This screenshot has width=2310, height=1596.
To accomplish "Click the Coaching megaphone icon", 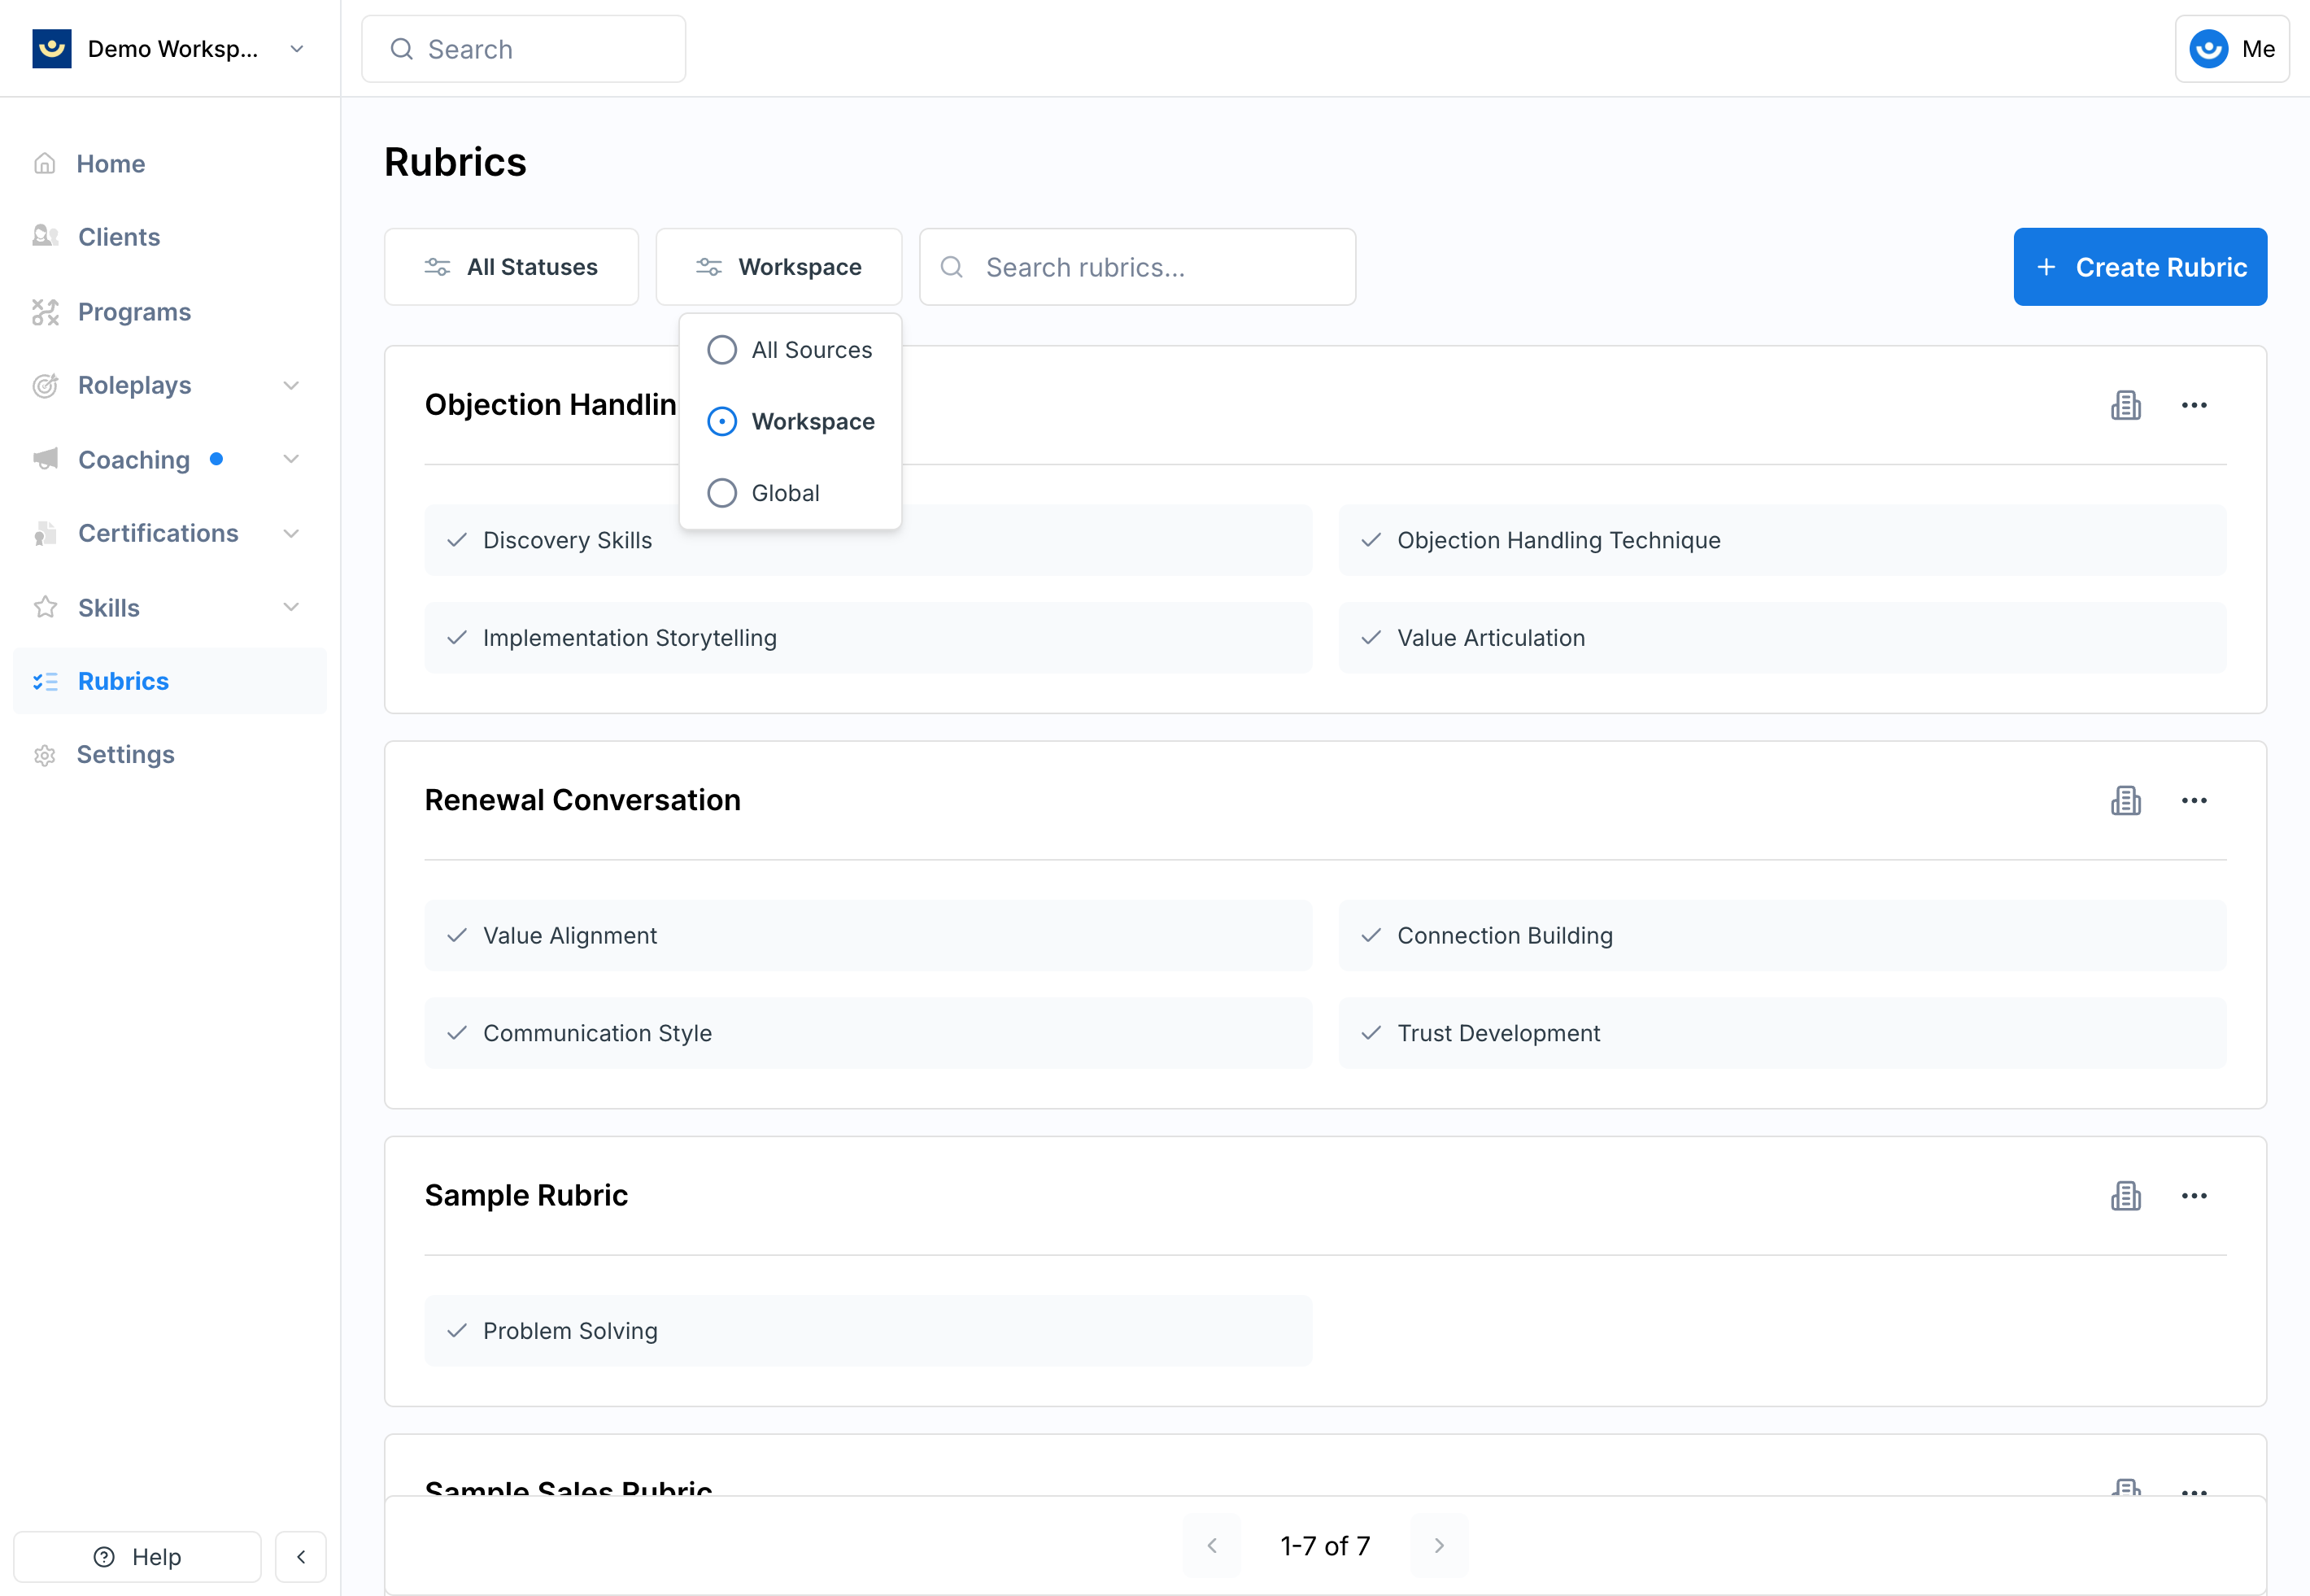I will (x=45, y=459).
